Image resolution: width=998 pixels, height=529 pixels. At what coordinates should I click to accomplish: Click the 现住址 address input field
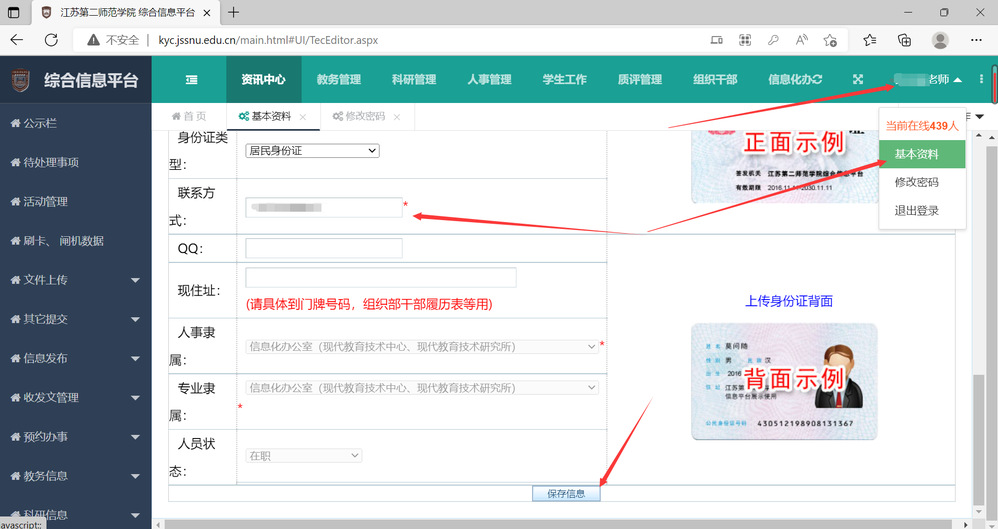380,278
